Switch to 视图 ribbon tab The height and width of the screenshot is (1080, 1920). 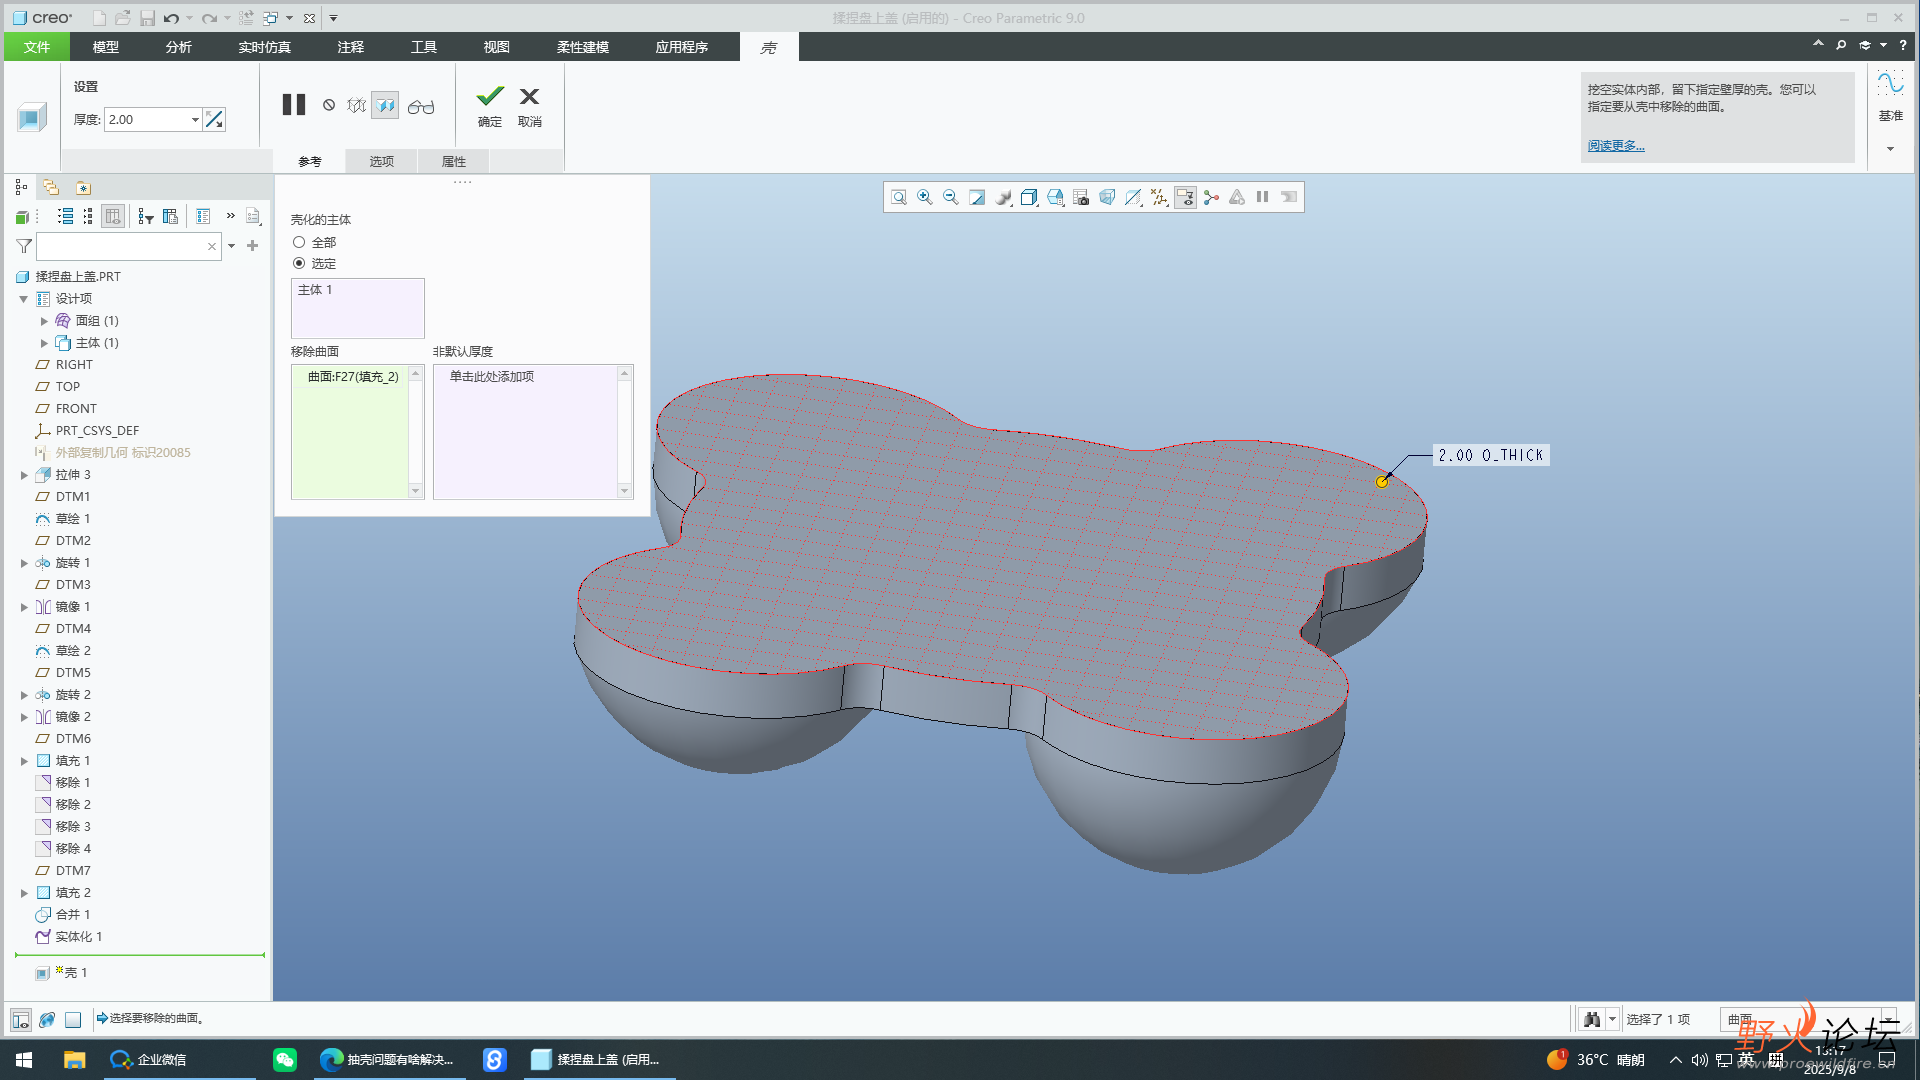[497, 47]
